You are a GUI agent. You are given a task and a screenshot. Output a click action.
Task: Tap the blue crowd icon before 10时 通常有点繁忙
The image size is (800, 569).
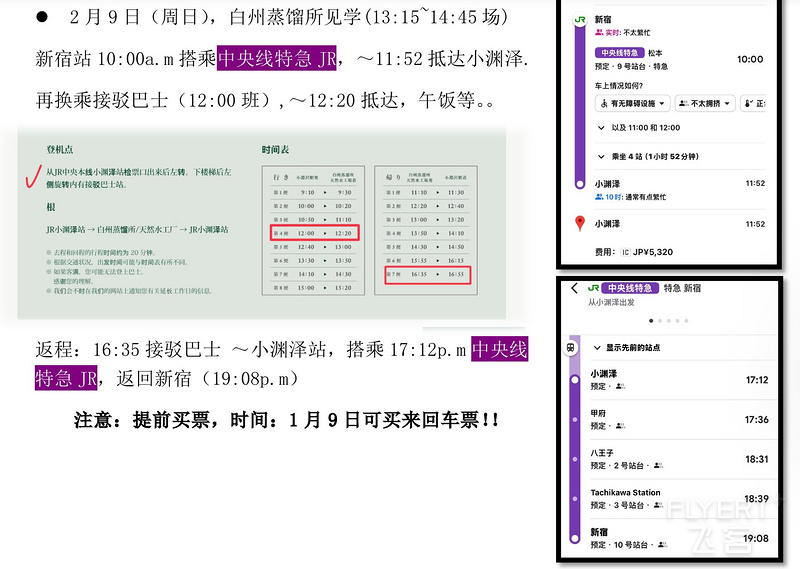599,197
